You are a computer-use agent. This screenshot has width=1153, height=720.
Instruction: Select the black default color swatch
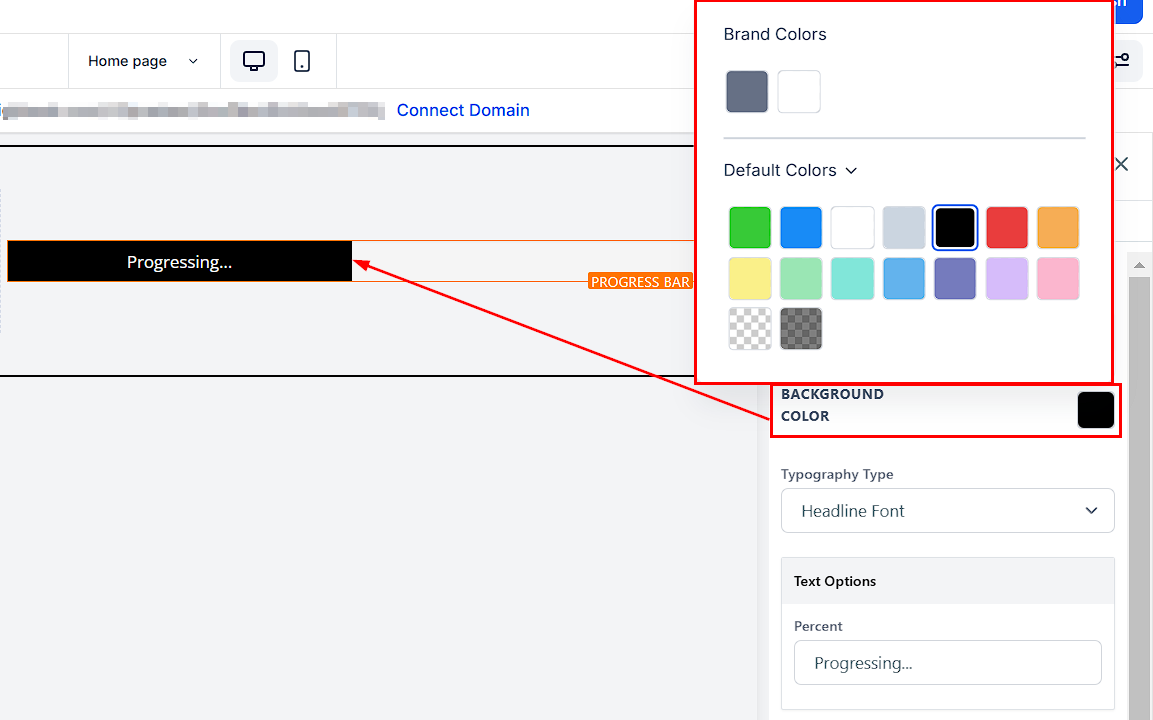(954, 228)
